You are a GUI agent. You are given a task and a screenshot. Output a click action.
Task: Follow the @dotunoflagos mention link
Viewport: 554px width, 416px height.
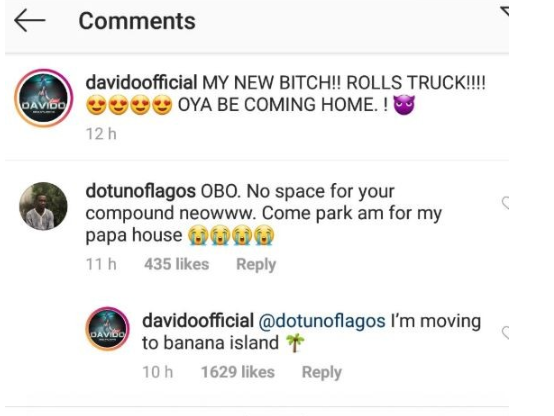click(x=322, y=321)
